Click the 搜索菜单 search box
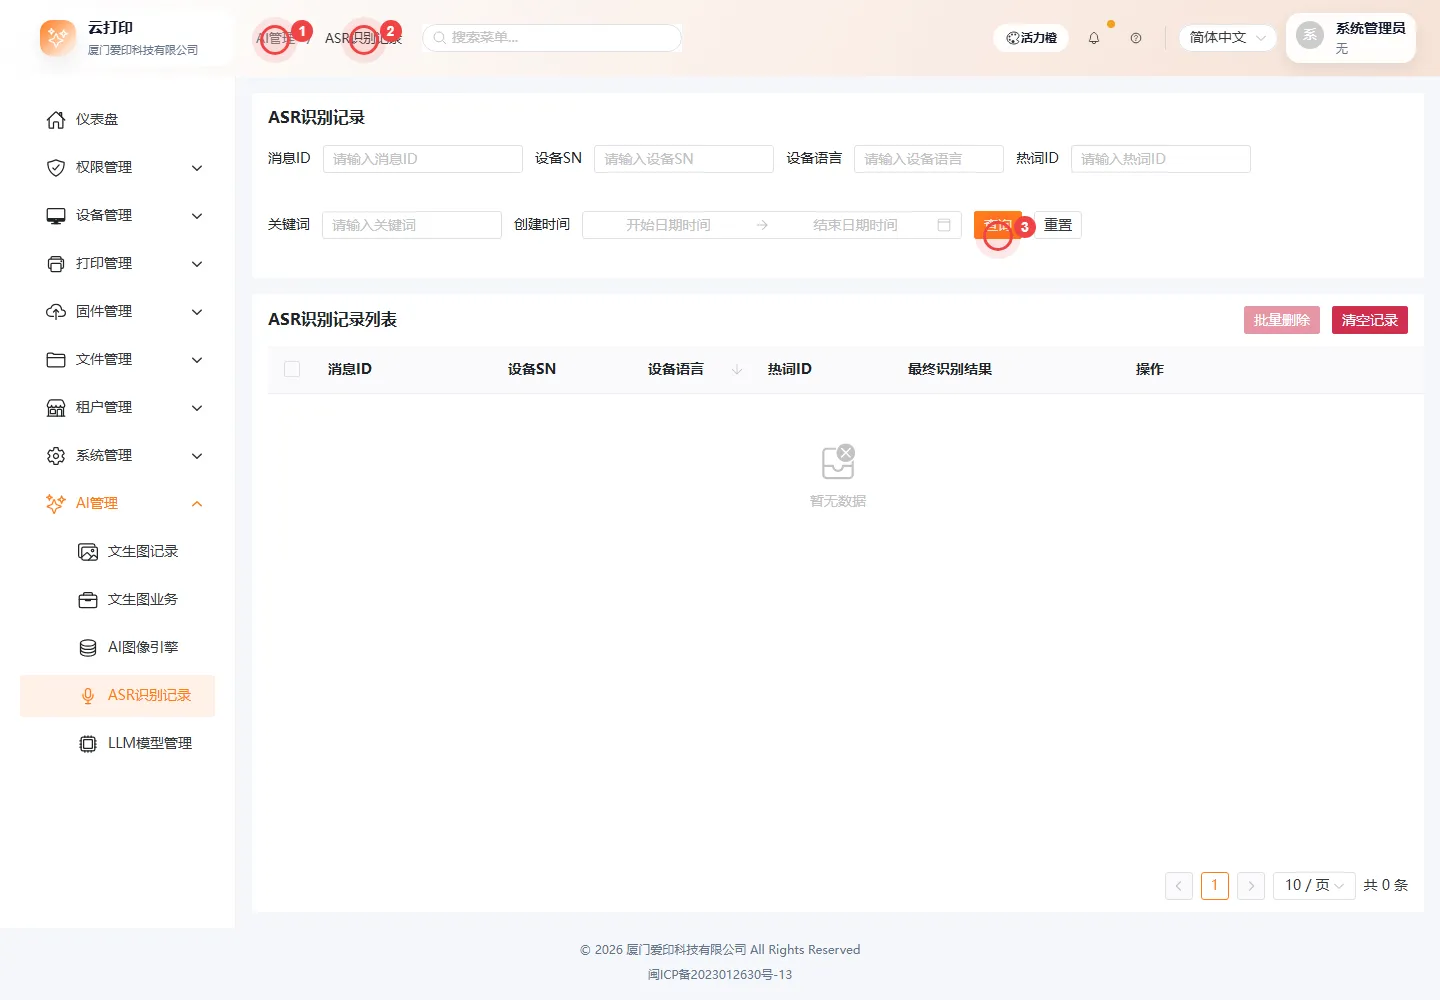The height and width of the screenshot is (1000, 1440). (x=552, y=38)
